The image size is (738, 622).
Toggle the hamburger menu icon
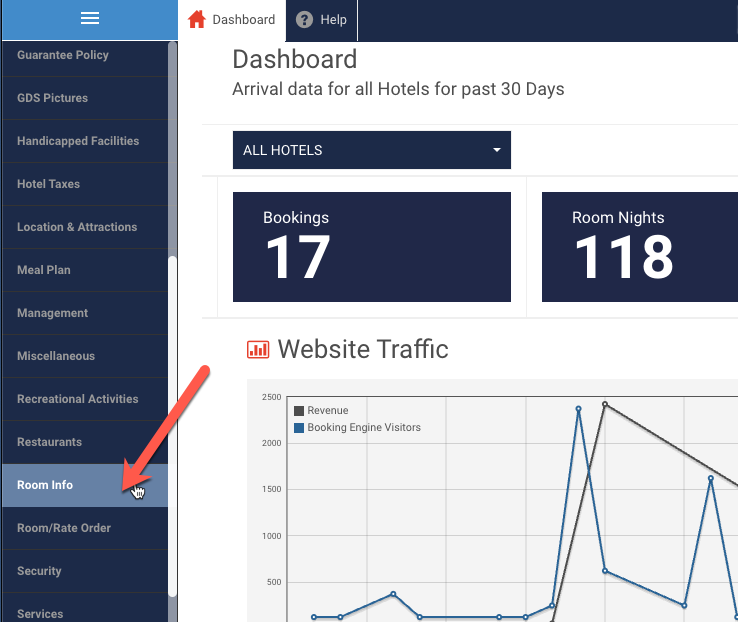(89, 18)
